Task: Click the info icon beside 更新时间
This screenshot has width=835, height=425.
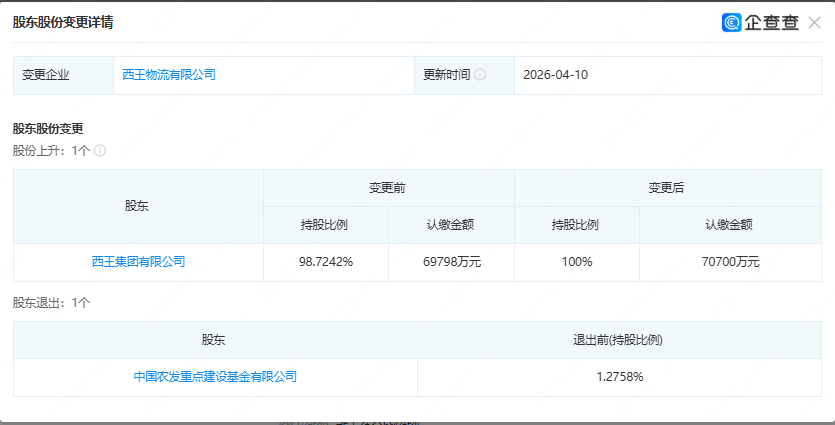Action: pos(480,75)
